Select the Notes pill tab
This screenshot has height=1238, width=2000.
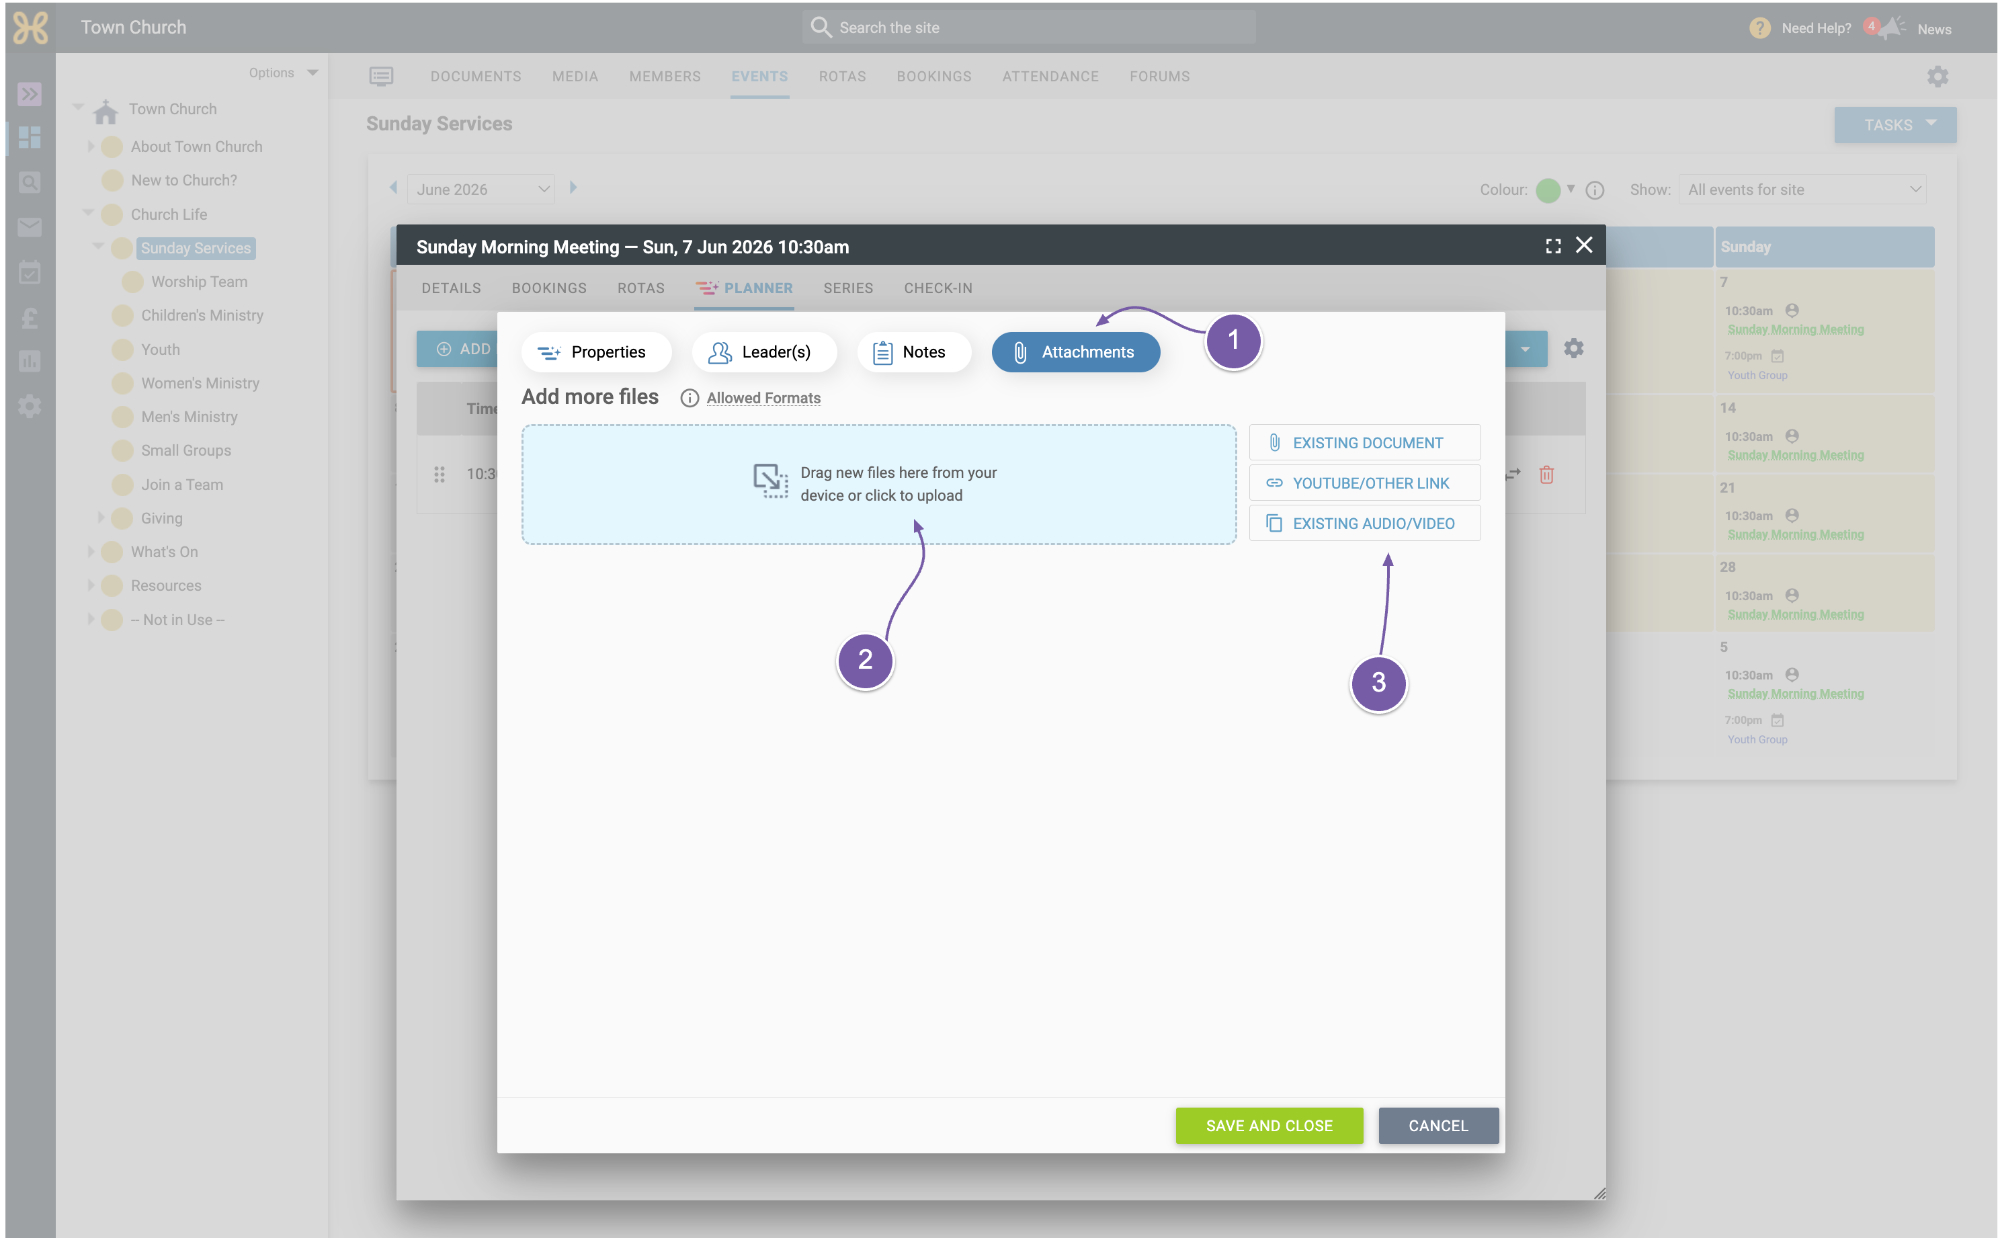point(914,352)
